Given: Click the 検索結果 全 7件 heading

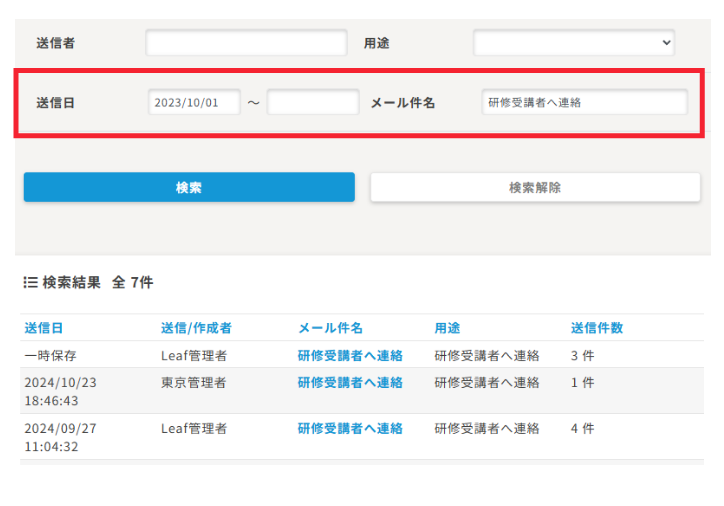Looking at the screenshot, I should (x=97, y=282).
